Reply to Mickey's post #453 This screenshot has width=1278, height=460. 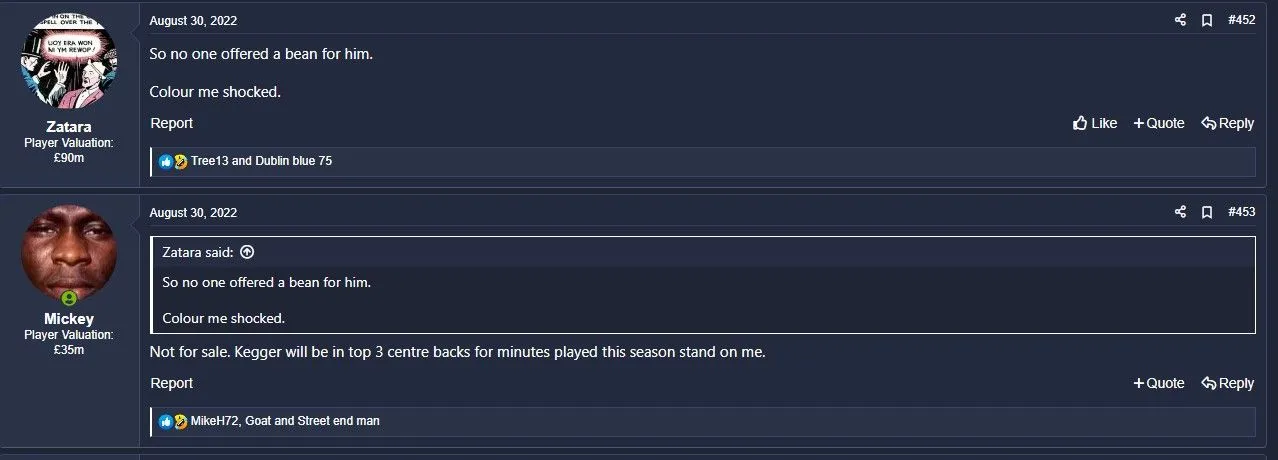point(1227,383)
